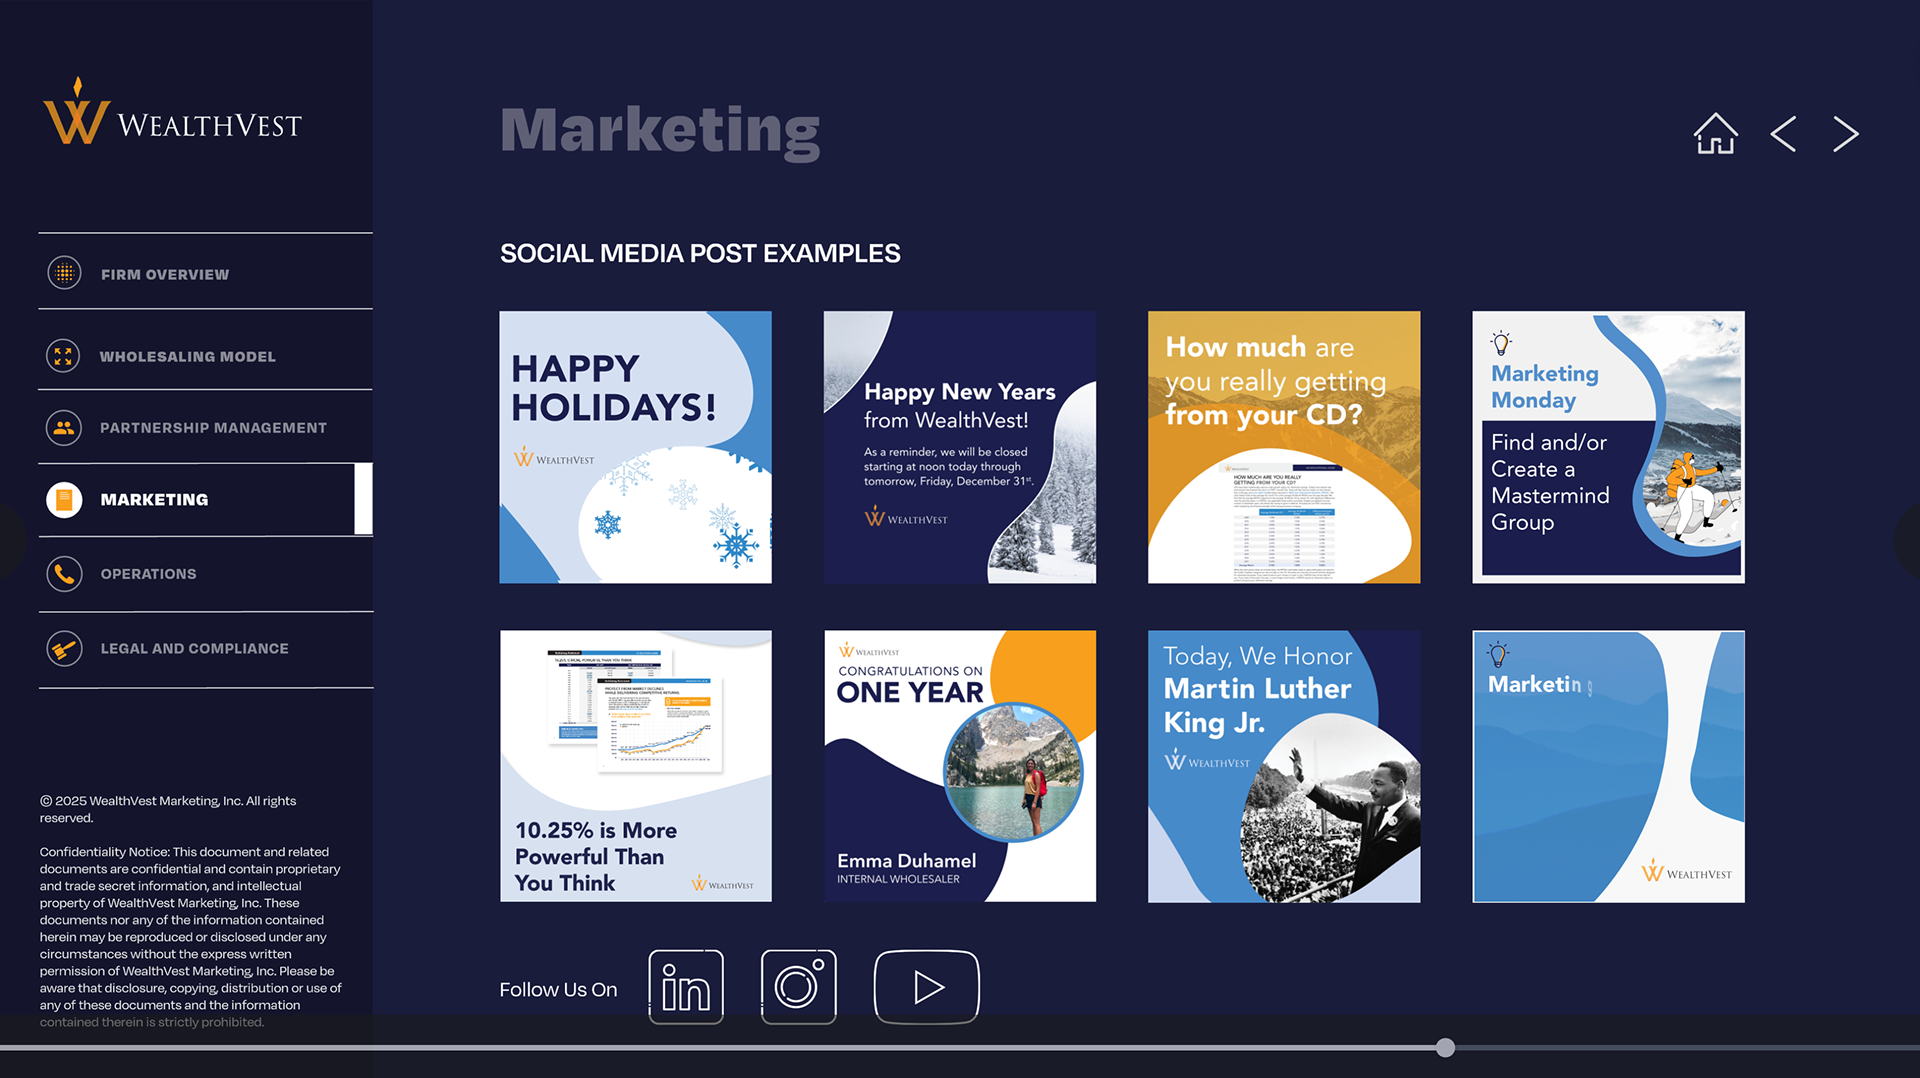Image resolution: width=1920 pixels, height=1078 pixels.
Task: Open the Emma Duhamel One Year thumbnail
Action: coord(960,766)
